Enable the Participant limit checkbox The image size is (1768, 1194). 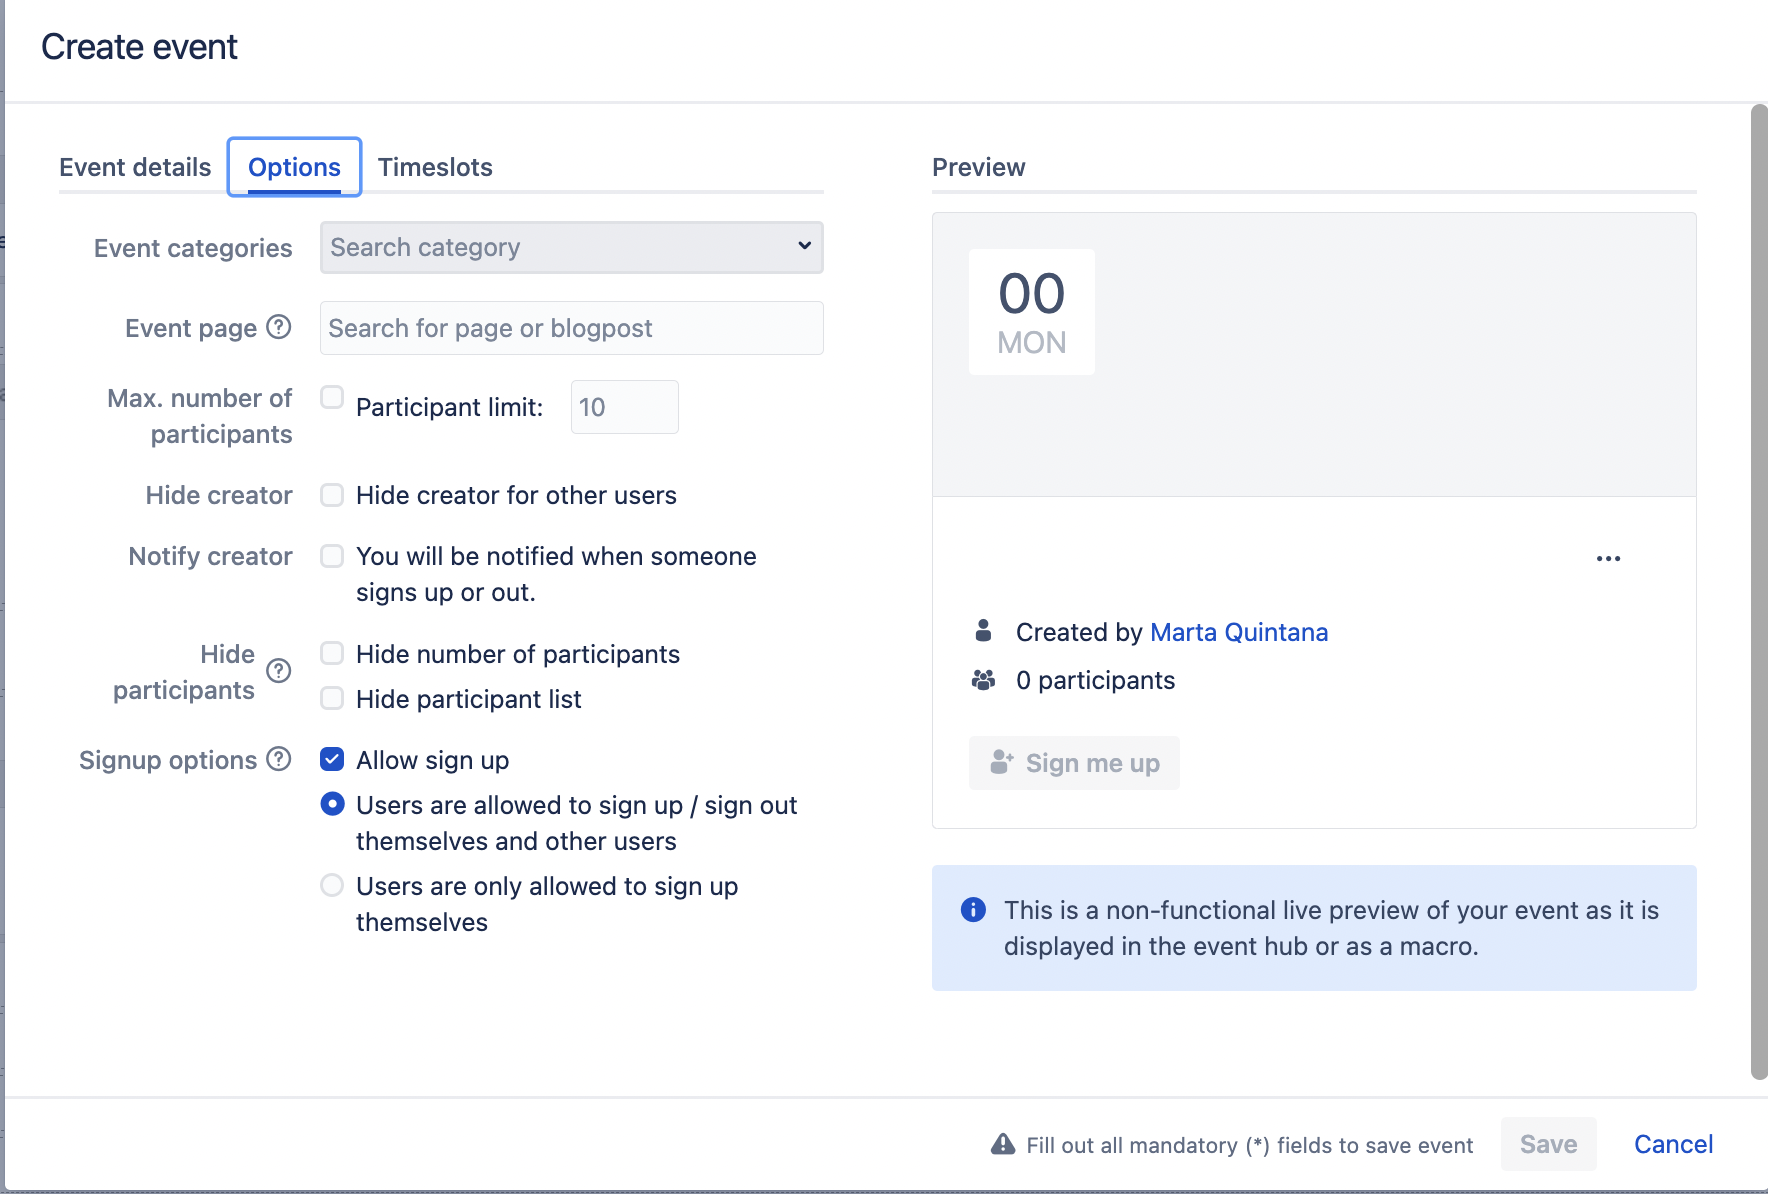[332, 397]
